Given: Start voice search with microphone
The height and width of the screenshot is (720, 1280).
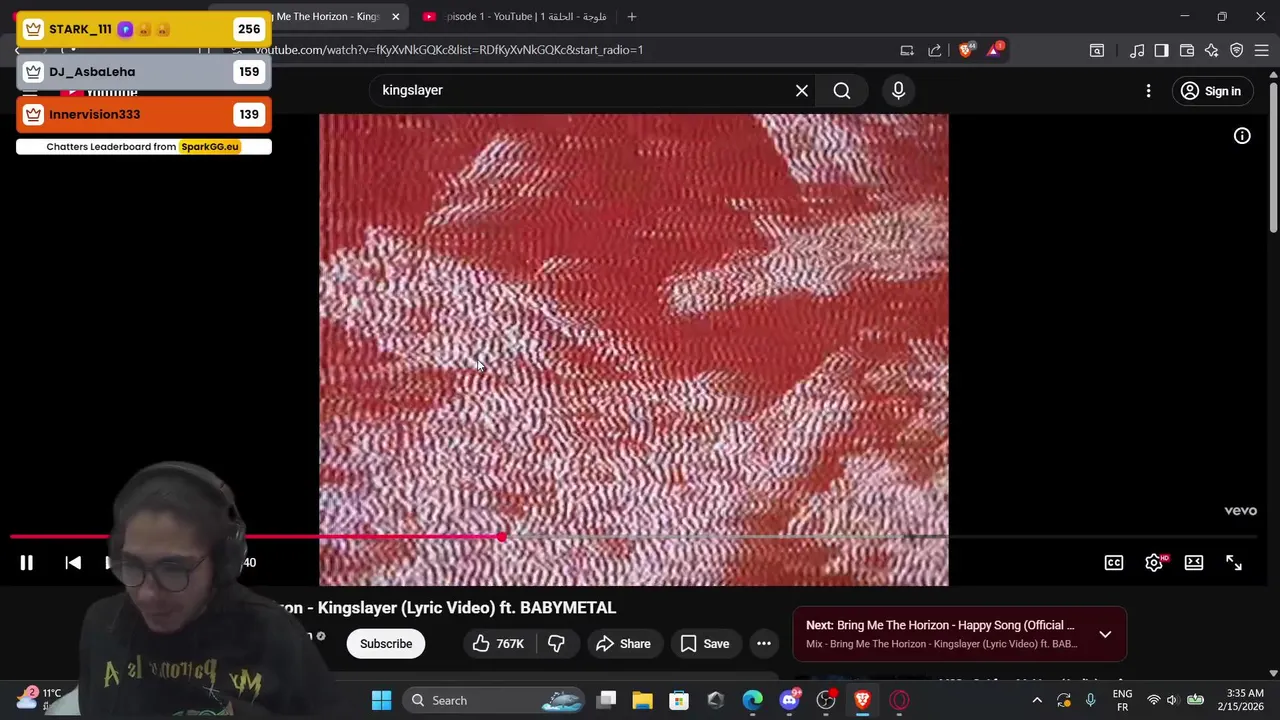Looking at the screenshot, I should click(898, 91).
